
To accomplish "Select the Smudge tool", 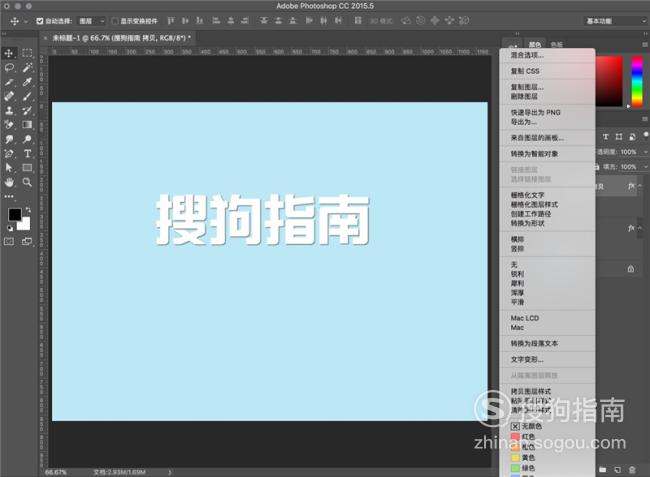I will 9,139.
